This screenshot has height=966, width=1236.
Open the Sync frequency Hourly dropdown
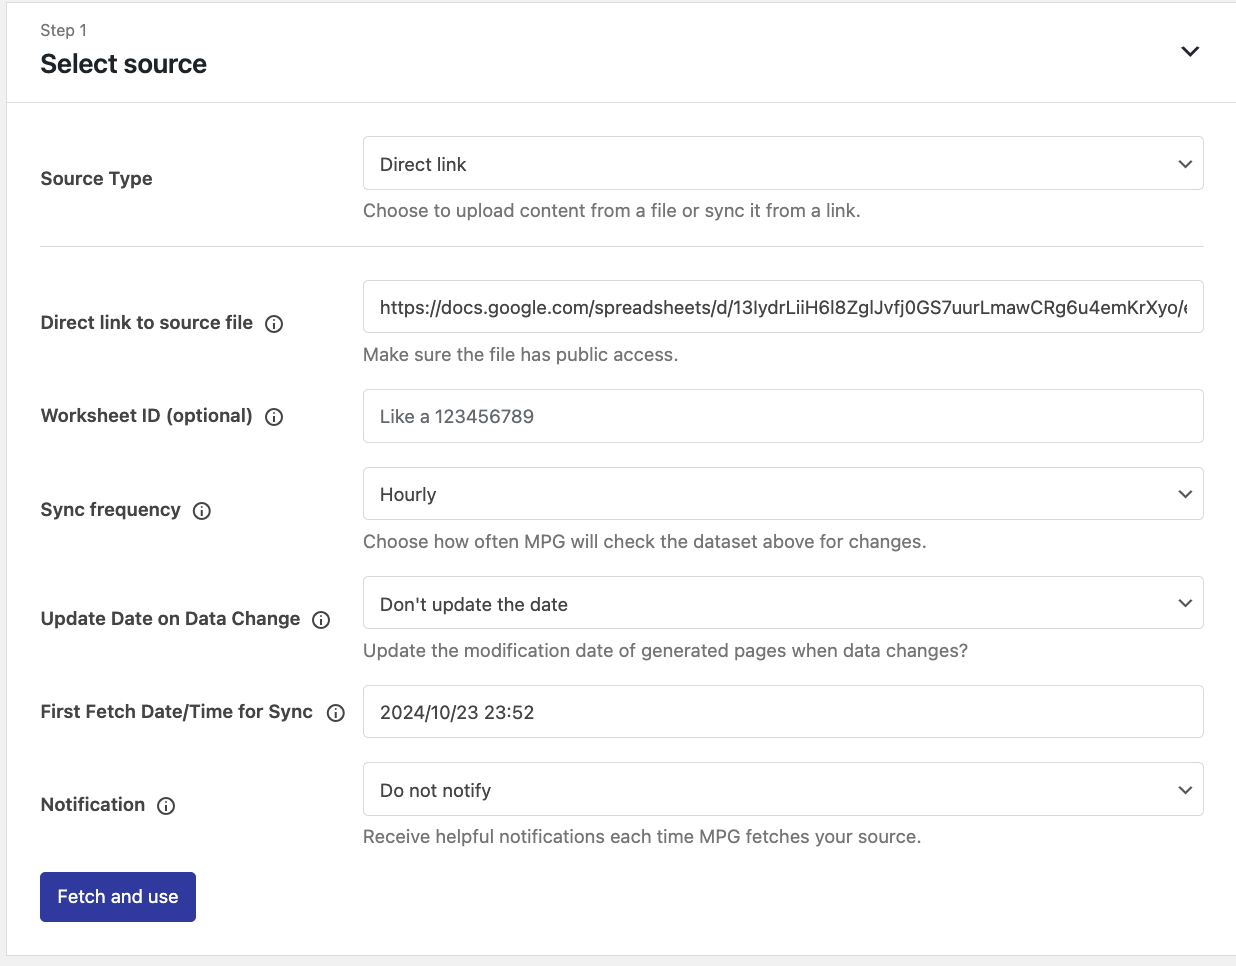[782, 494]
